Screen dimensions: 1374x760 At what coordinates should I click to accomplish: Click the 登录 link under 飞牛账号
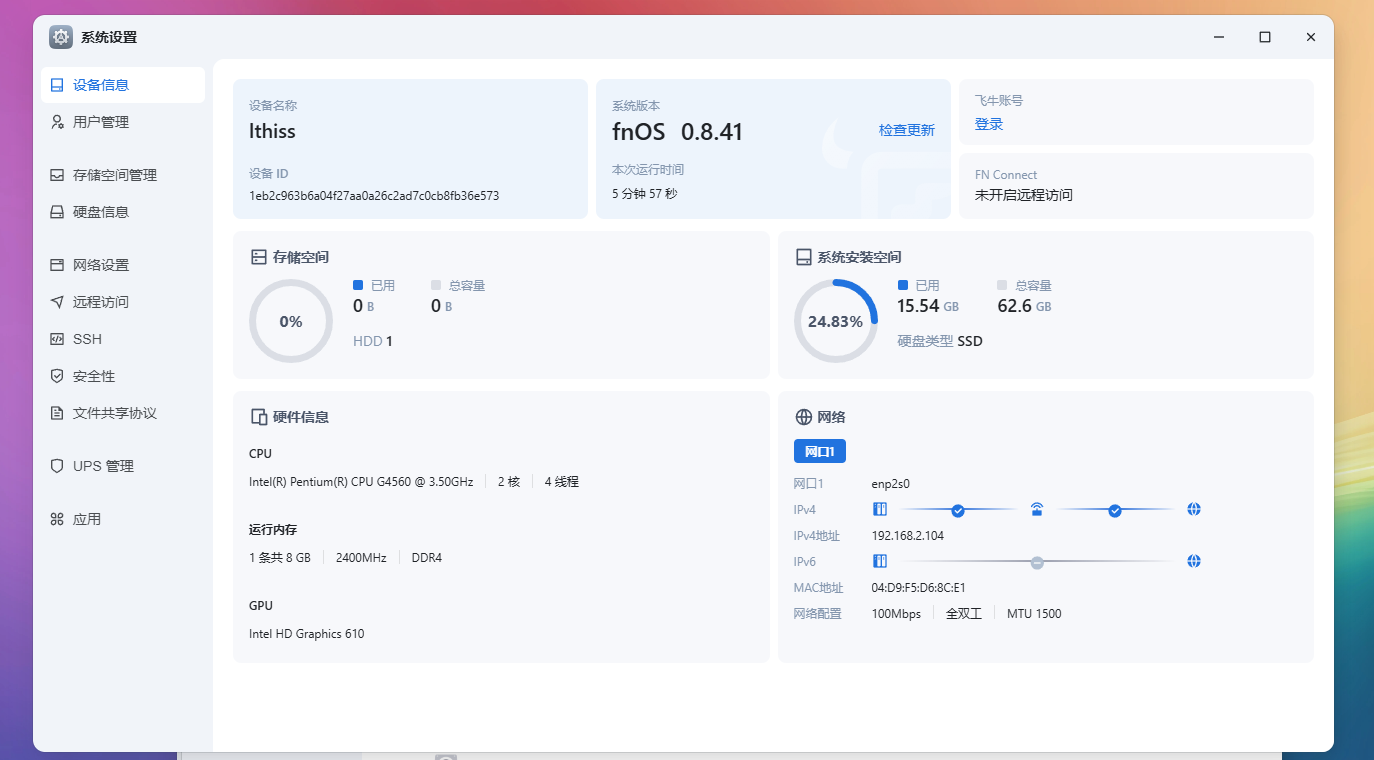point(989,124)
